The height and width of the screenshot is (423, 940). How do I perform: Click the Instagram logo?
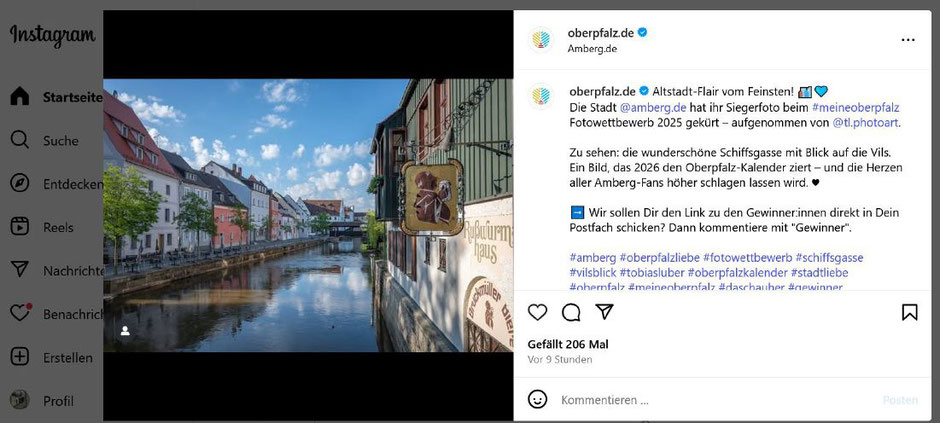coord(52,35)
